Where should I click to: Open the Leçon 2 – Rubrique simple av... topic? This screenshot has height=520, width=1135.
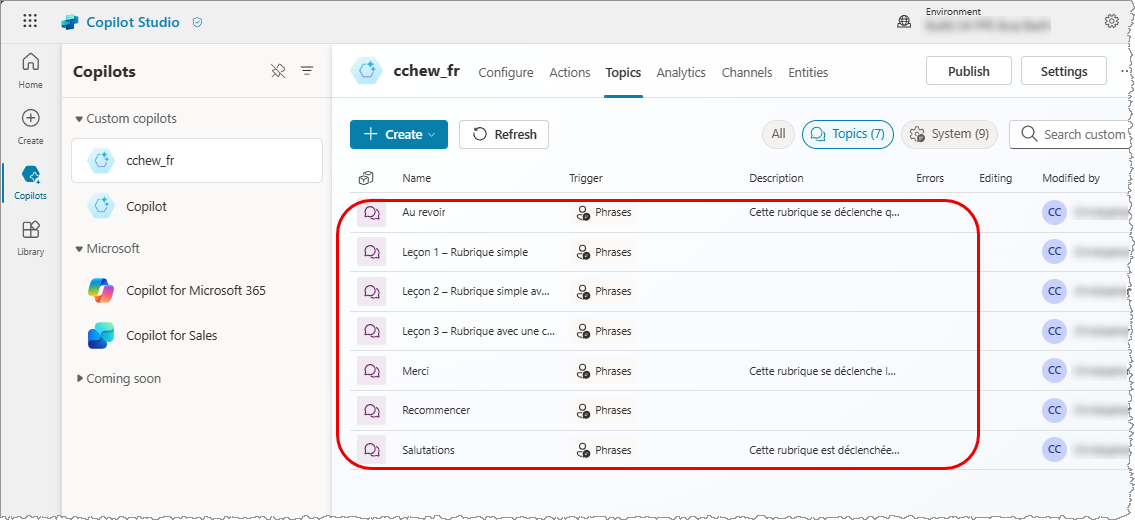pos(476,291)
